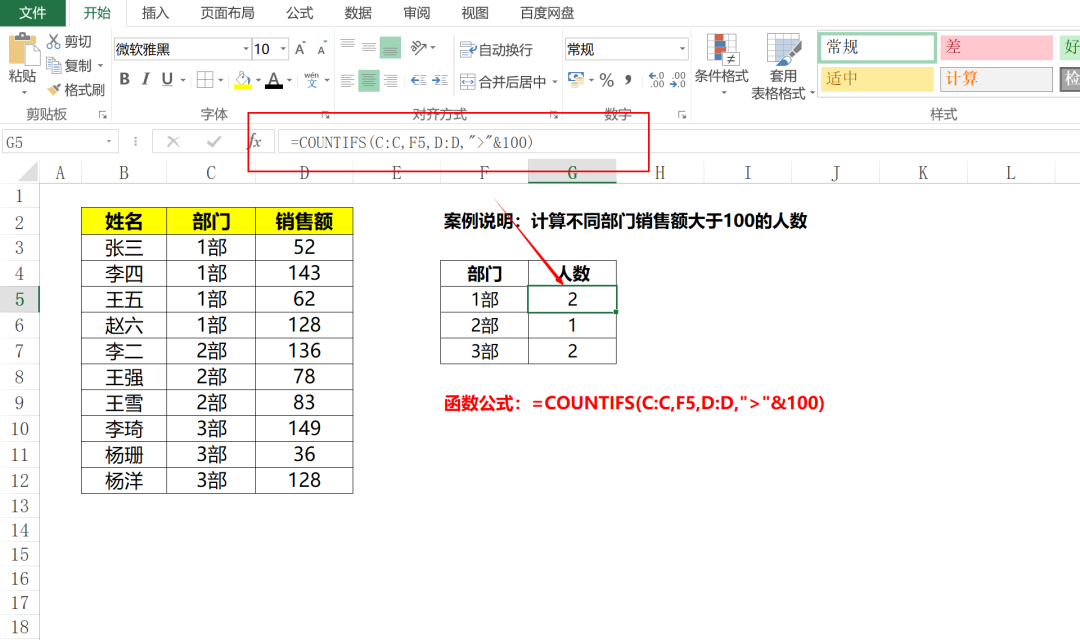
Task: Select cell with 李琦
Action: coord(124,429)
